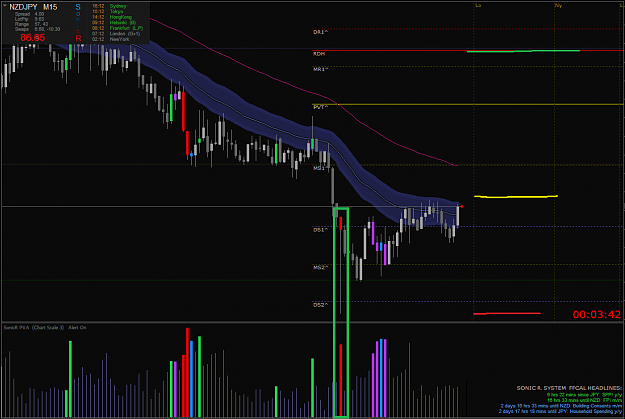625x419 pixels.
Task: Click the red 00:03:42 candle countdown timer
Action: click(x=597, y=315)
